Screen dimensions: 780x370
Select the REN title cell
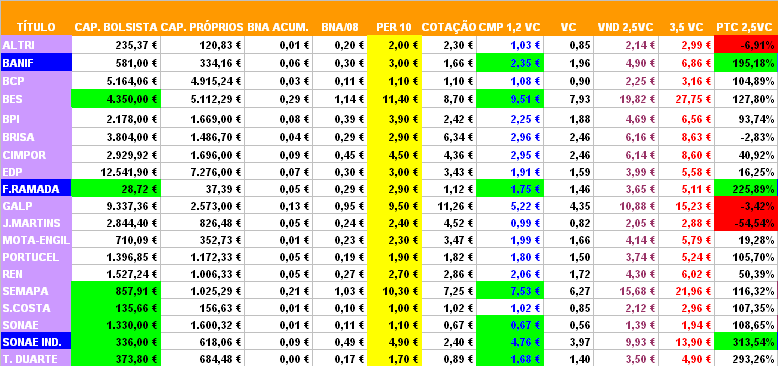[36, 274]
